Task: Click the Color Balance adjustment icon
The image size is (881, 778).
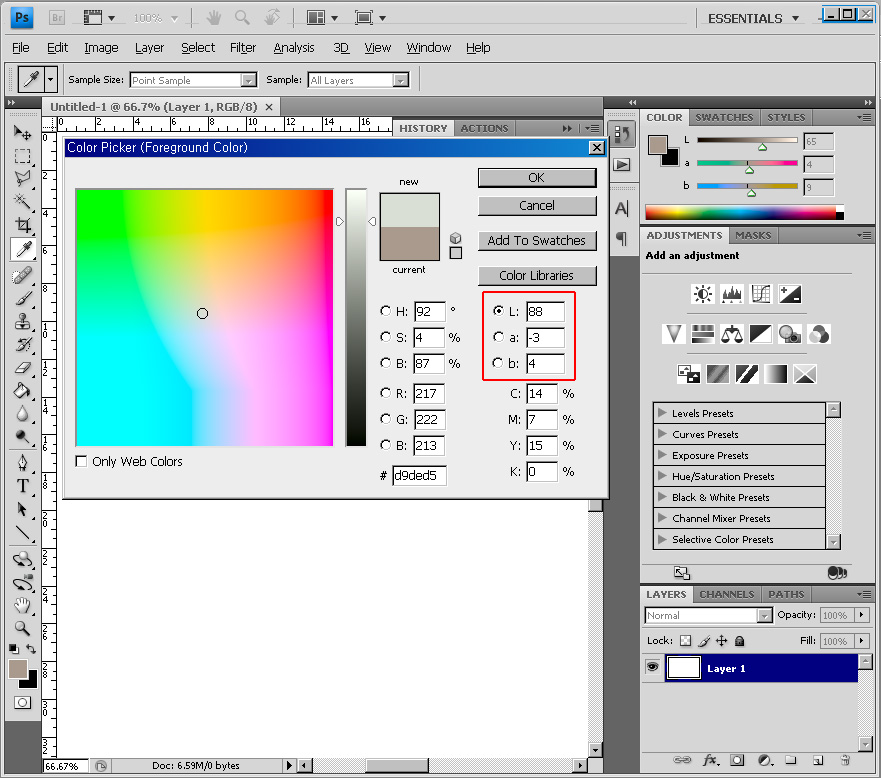Action: (x=732, y=333)
